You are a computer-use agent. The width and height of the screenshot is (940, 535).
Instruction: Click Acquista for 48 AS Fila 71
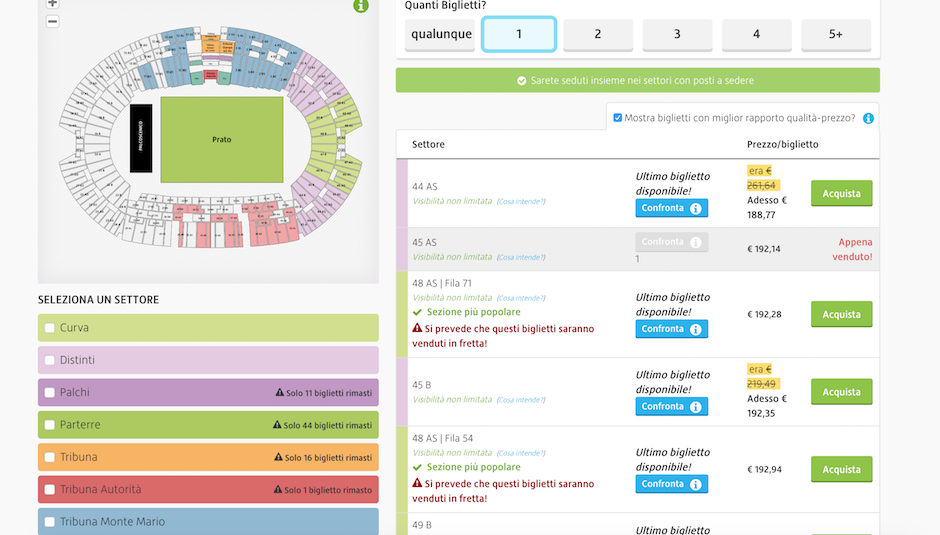point(841,314)
